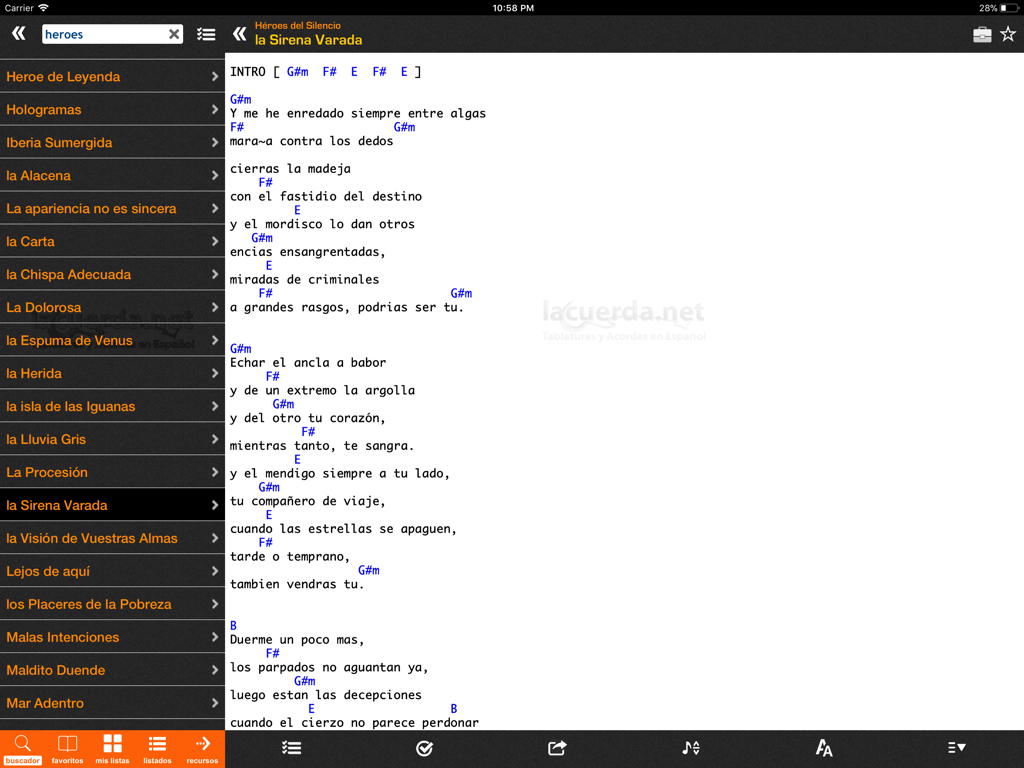Viewport: 1024px width, 768px height.
Task: Tap the artist name Héroes del Silencio
Action: (298, 25)
